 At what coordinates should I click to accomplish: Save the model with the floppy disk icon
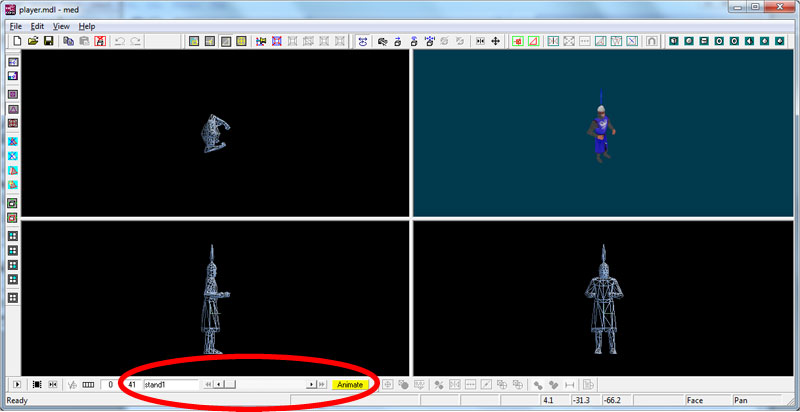coord(49,41)
